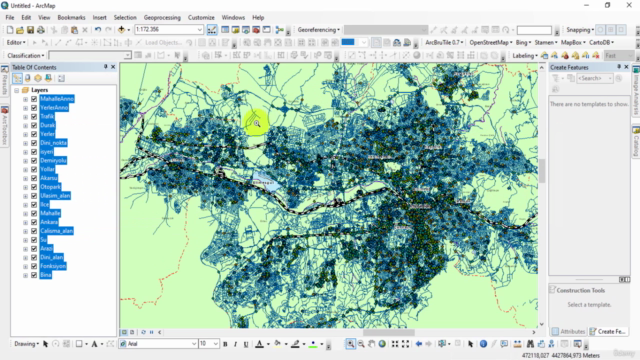Image resolution: width=640 pixels, height=360 pixels.
Task: Uncheck the Yollar layer
Action: [x=34, y=169]
